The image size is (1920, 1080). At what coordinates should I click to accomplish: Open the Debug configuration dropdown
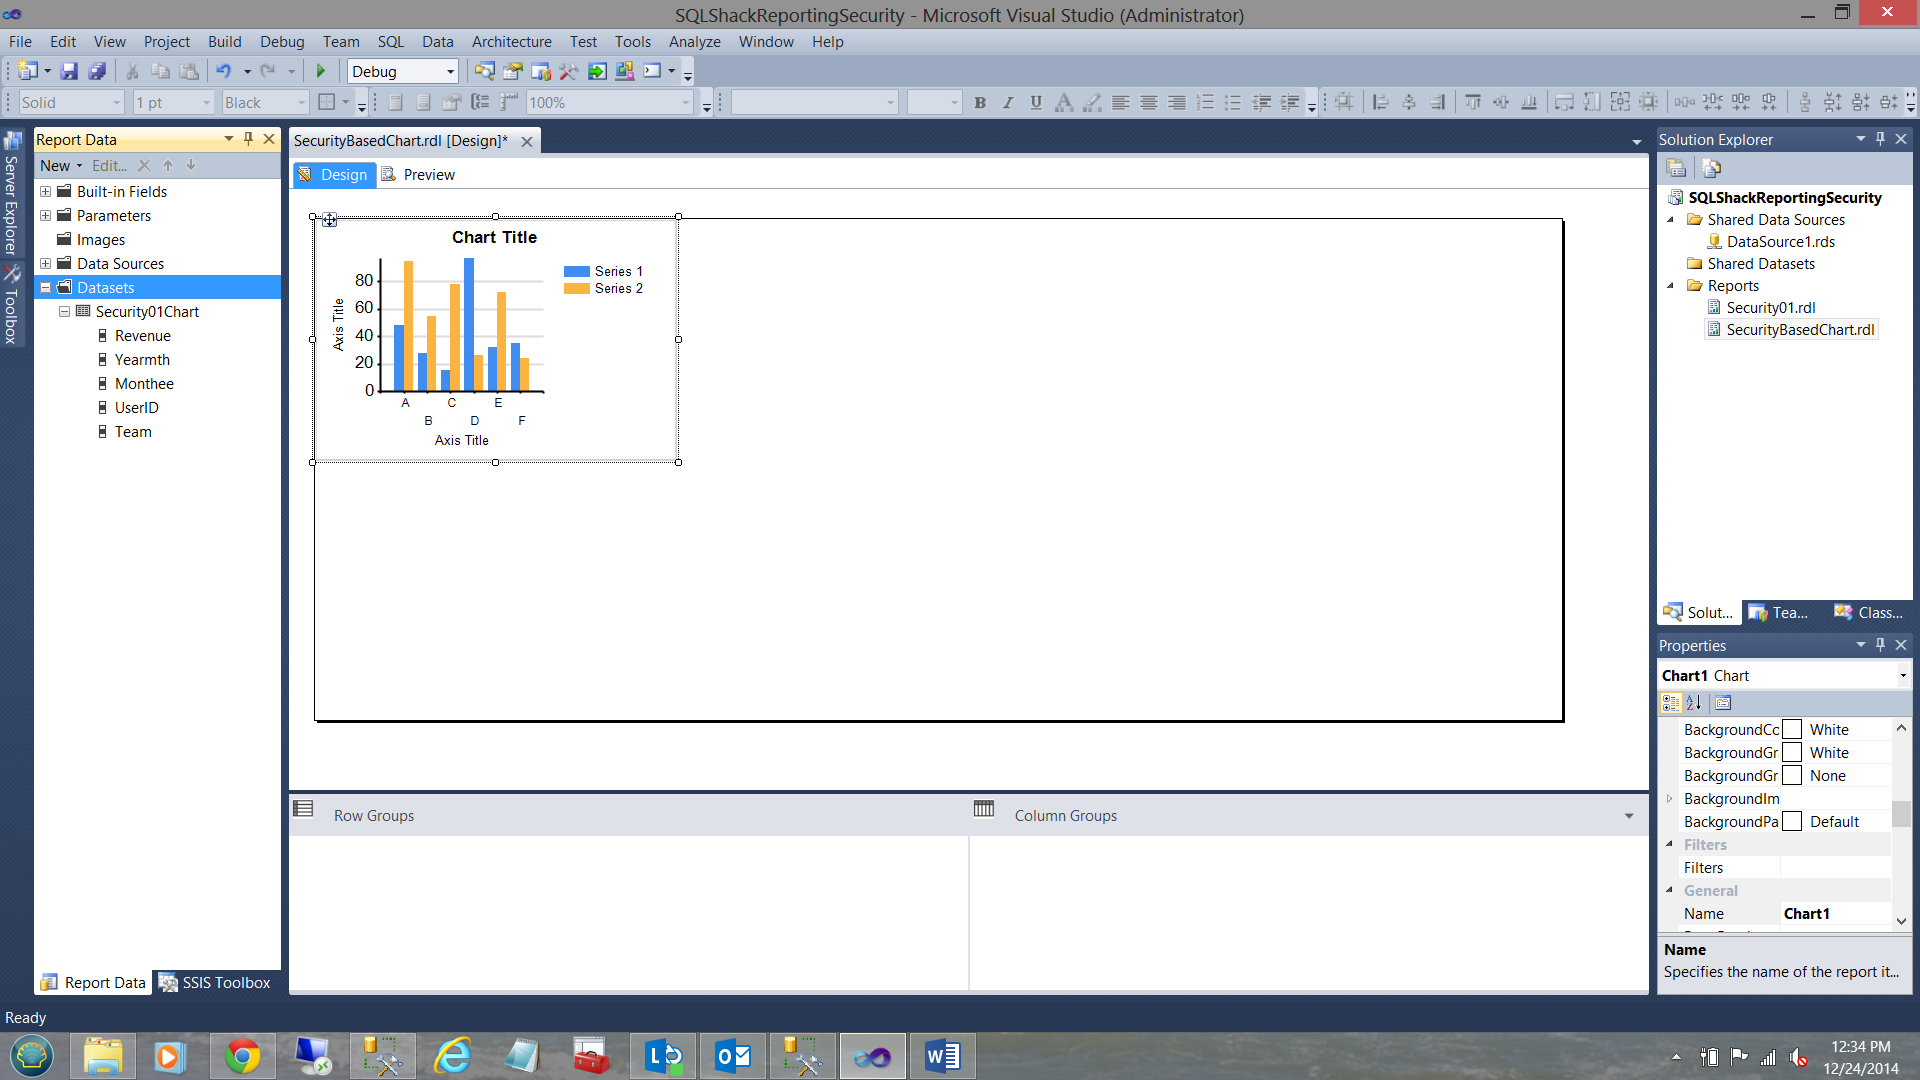point(450,71)
